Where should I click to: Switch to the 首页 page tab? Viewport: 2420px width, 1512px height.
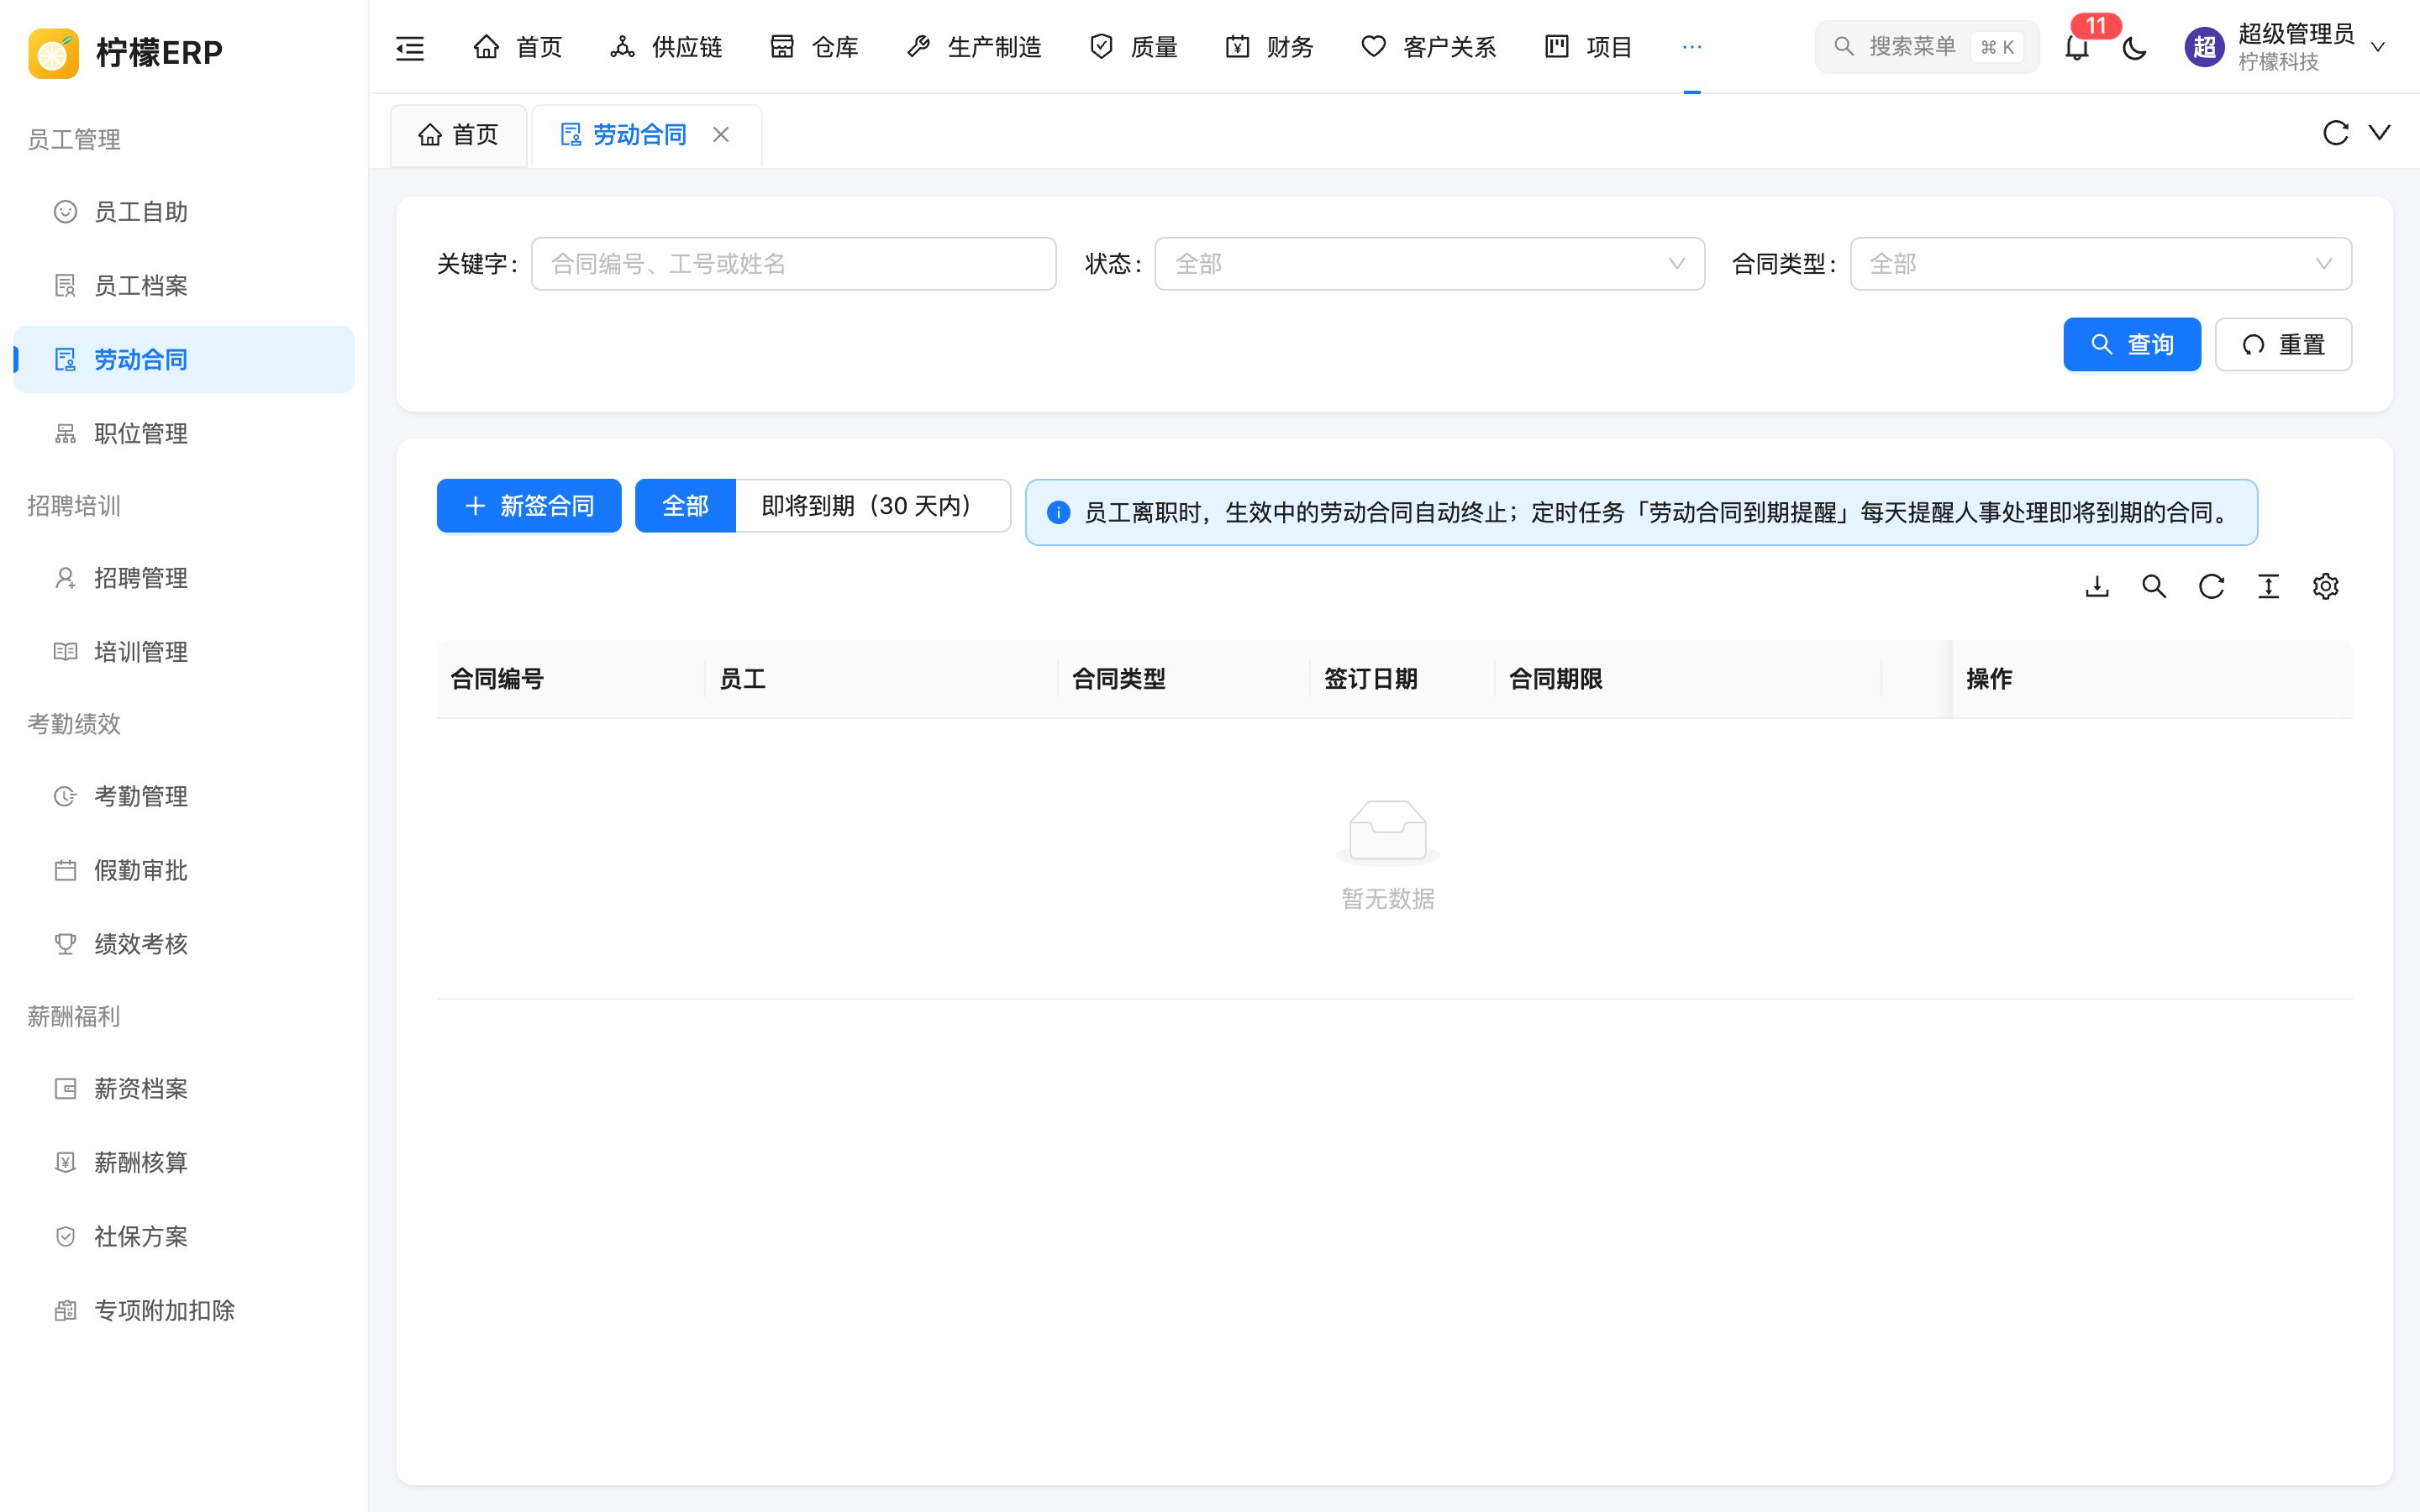459,135
